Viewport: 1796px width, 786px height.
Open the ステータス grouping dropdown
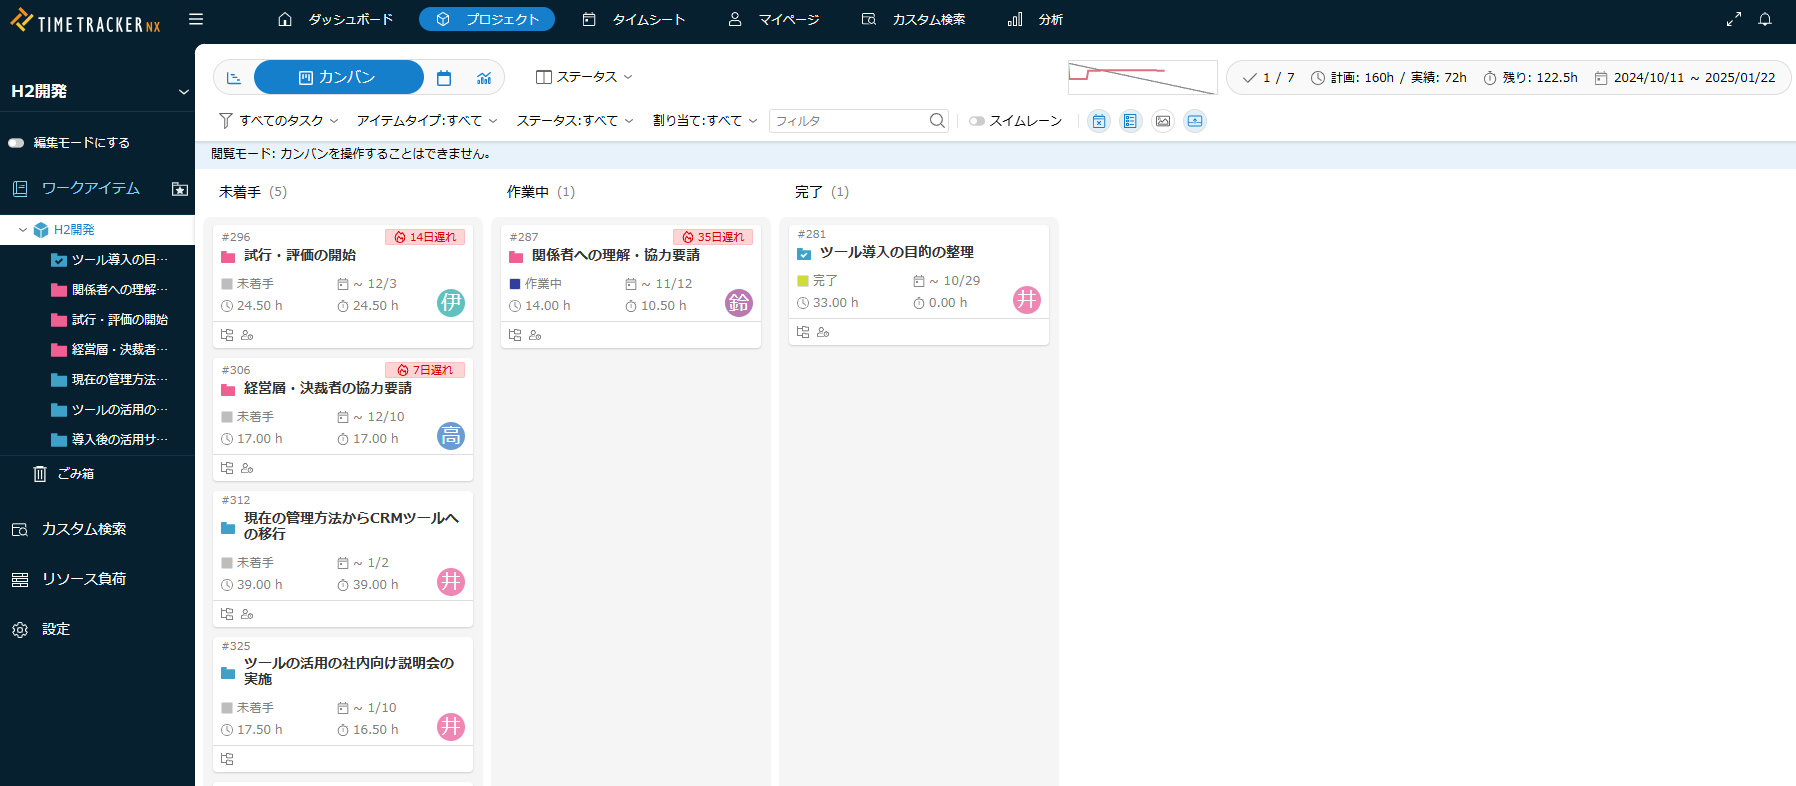(585, 77)
